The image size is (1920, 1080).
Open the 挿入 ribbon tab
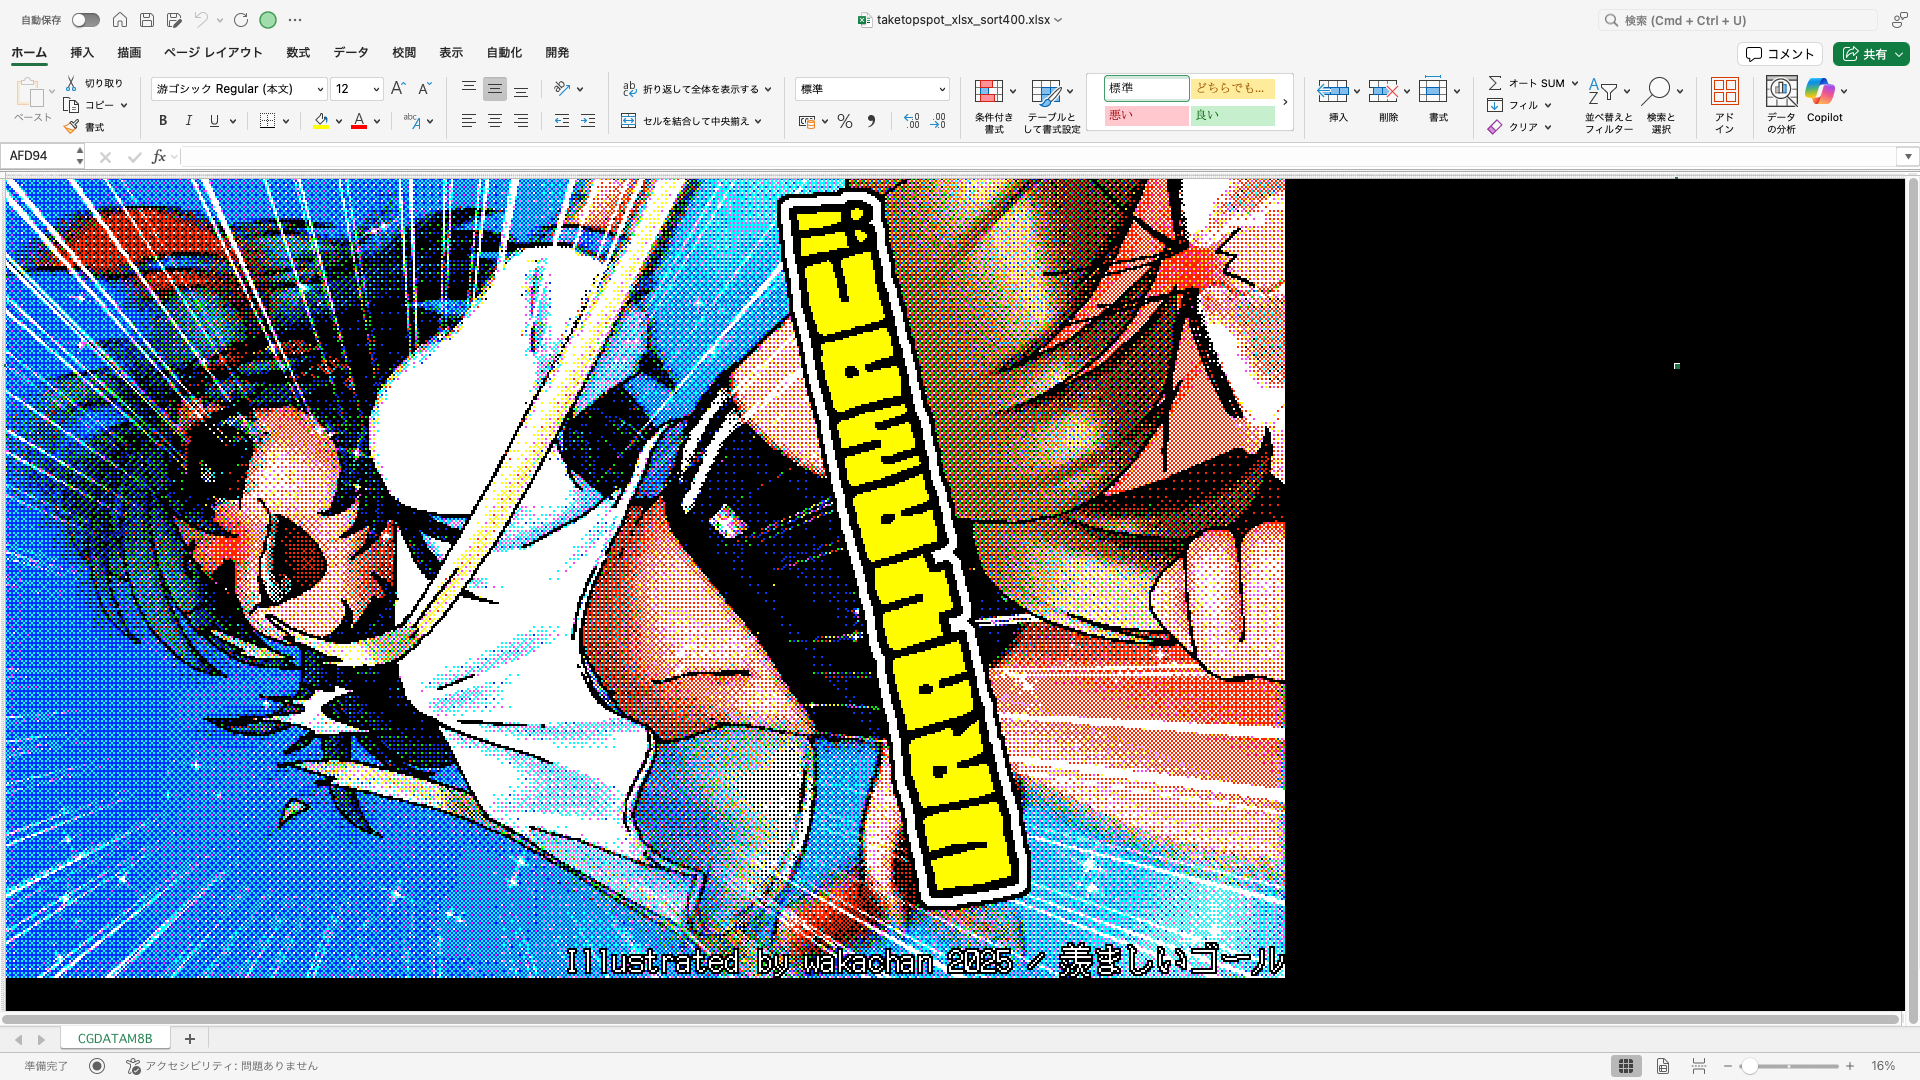(82, 52)
